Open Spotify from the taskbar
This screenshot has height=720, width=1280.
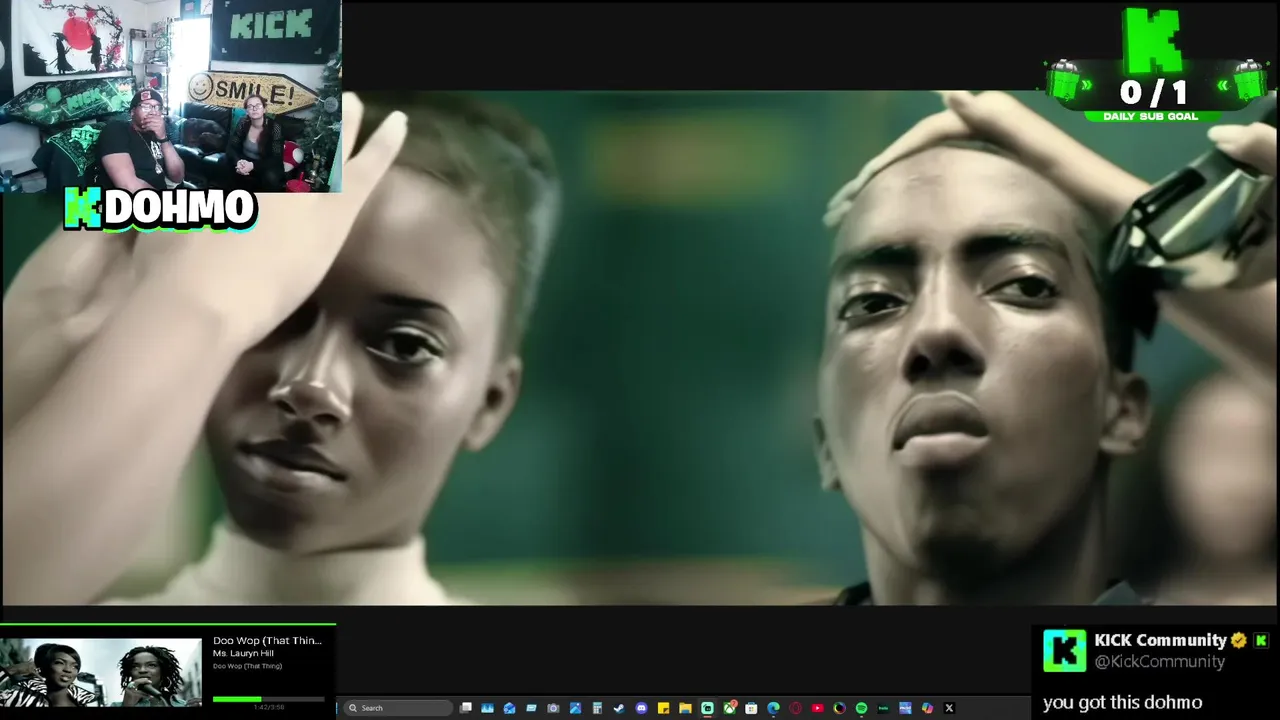(861, 708)
